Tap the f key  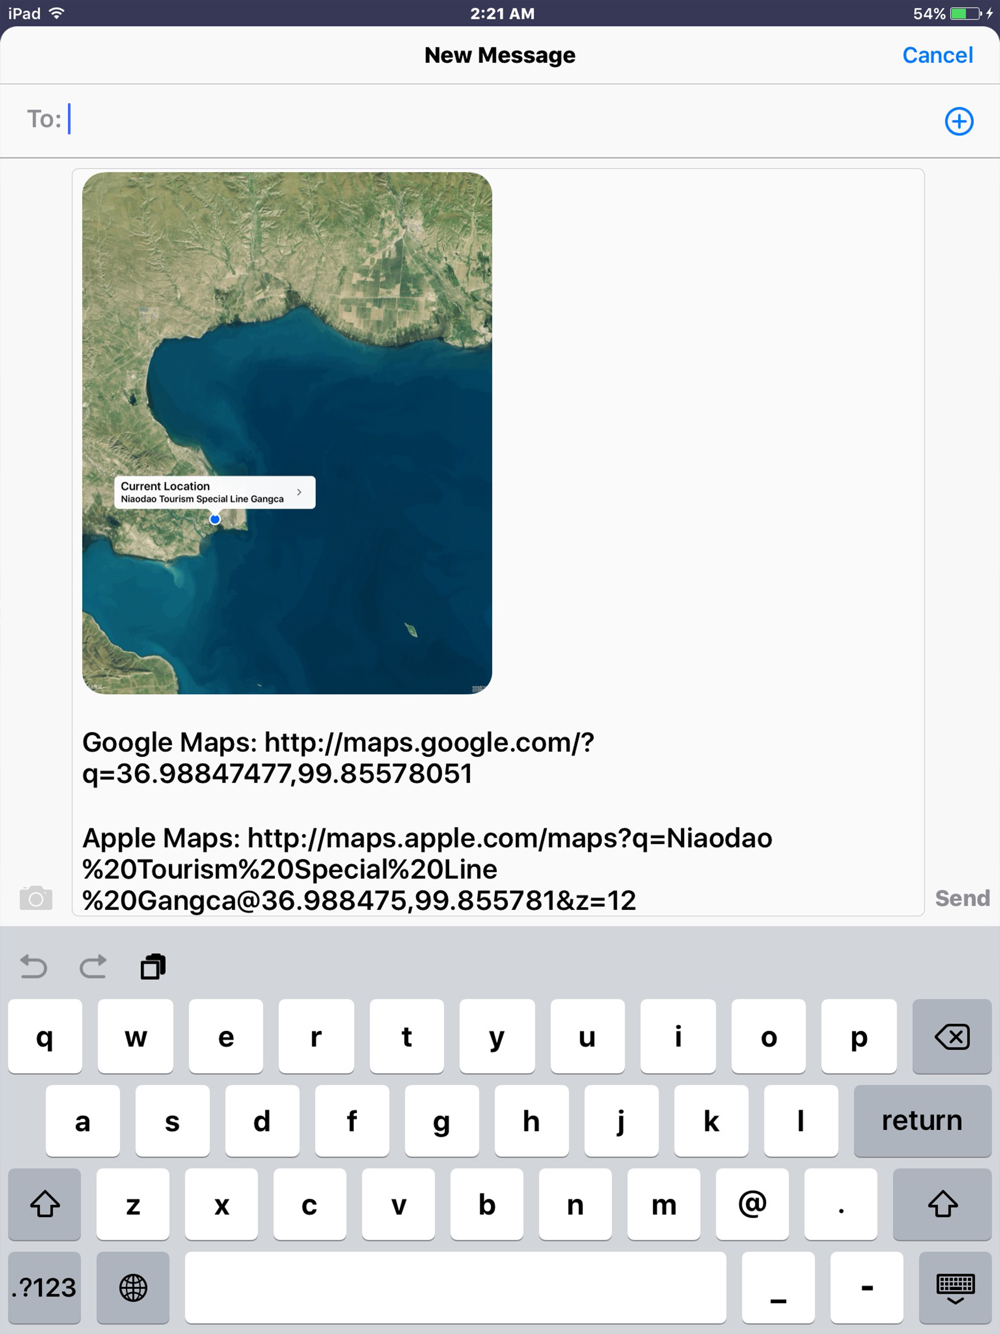click(352, 1121)
